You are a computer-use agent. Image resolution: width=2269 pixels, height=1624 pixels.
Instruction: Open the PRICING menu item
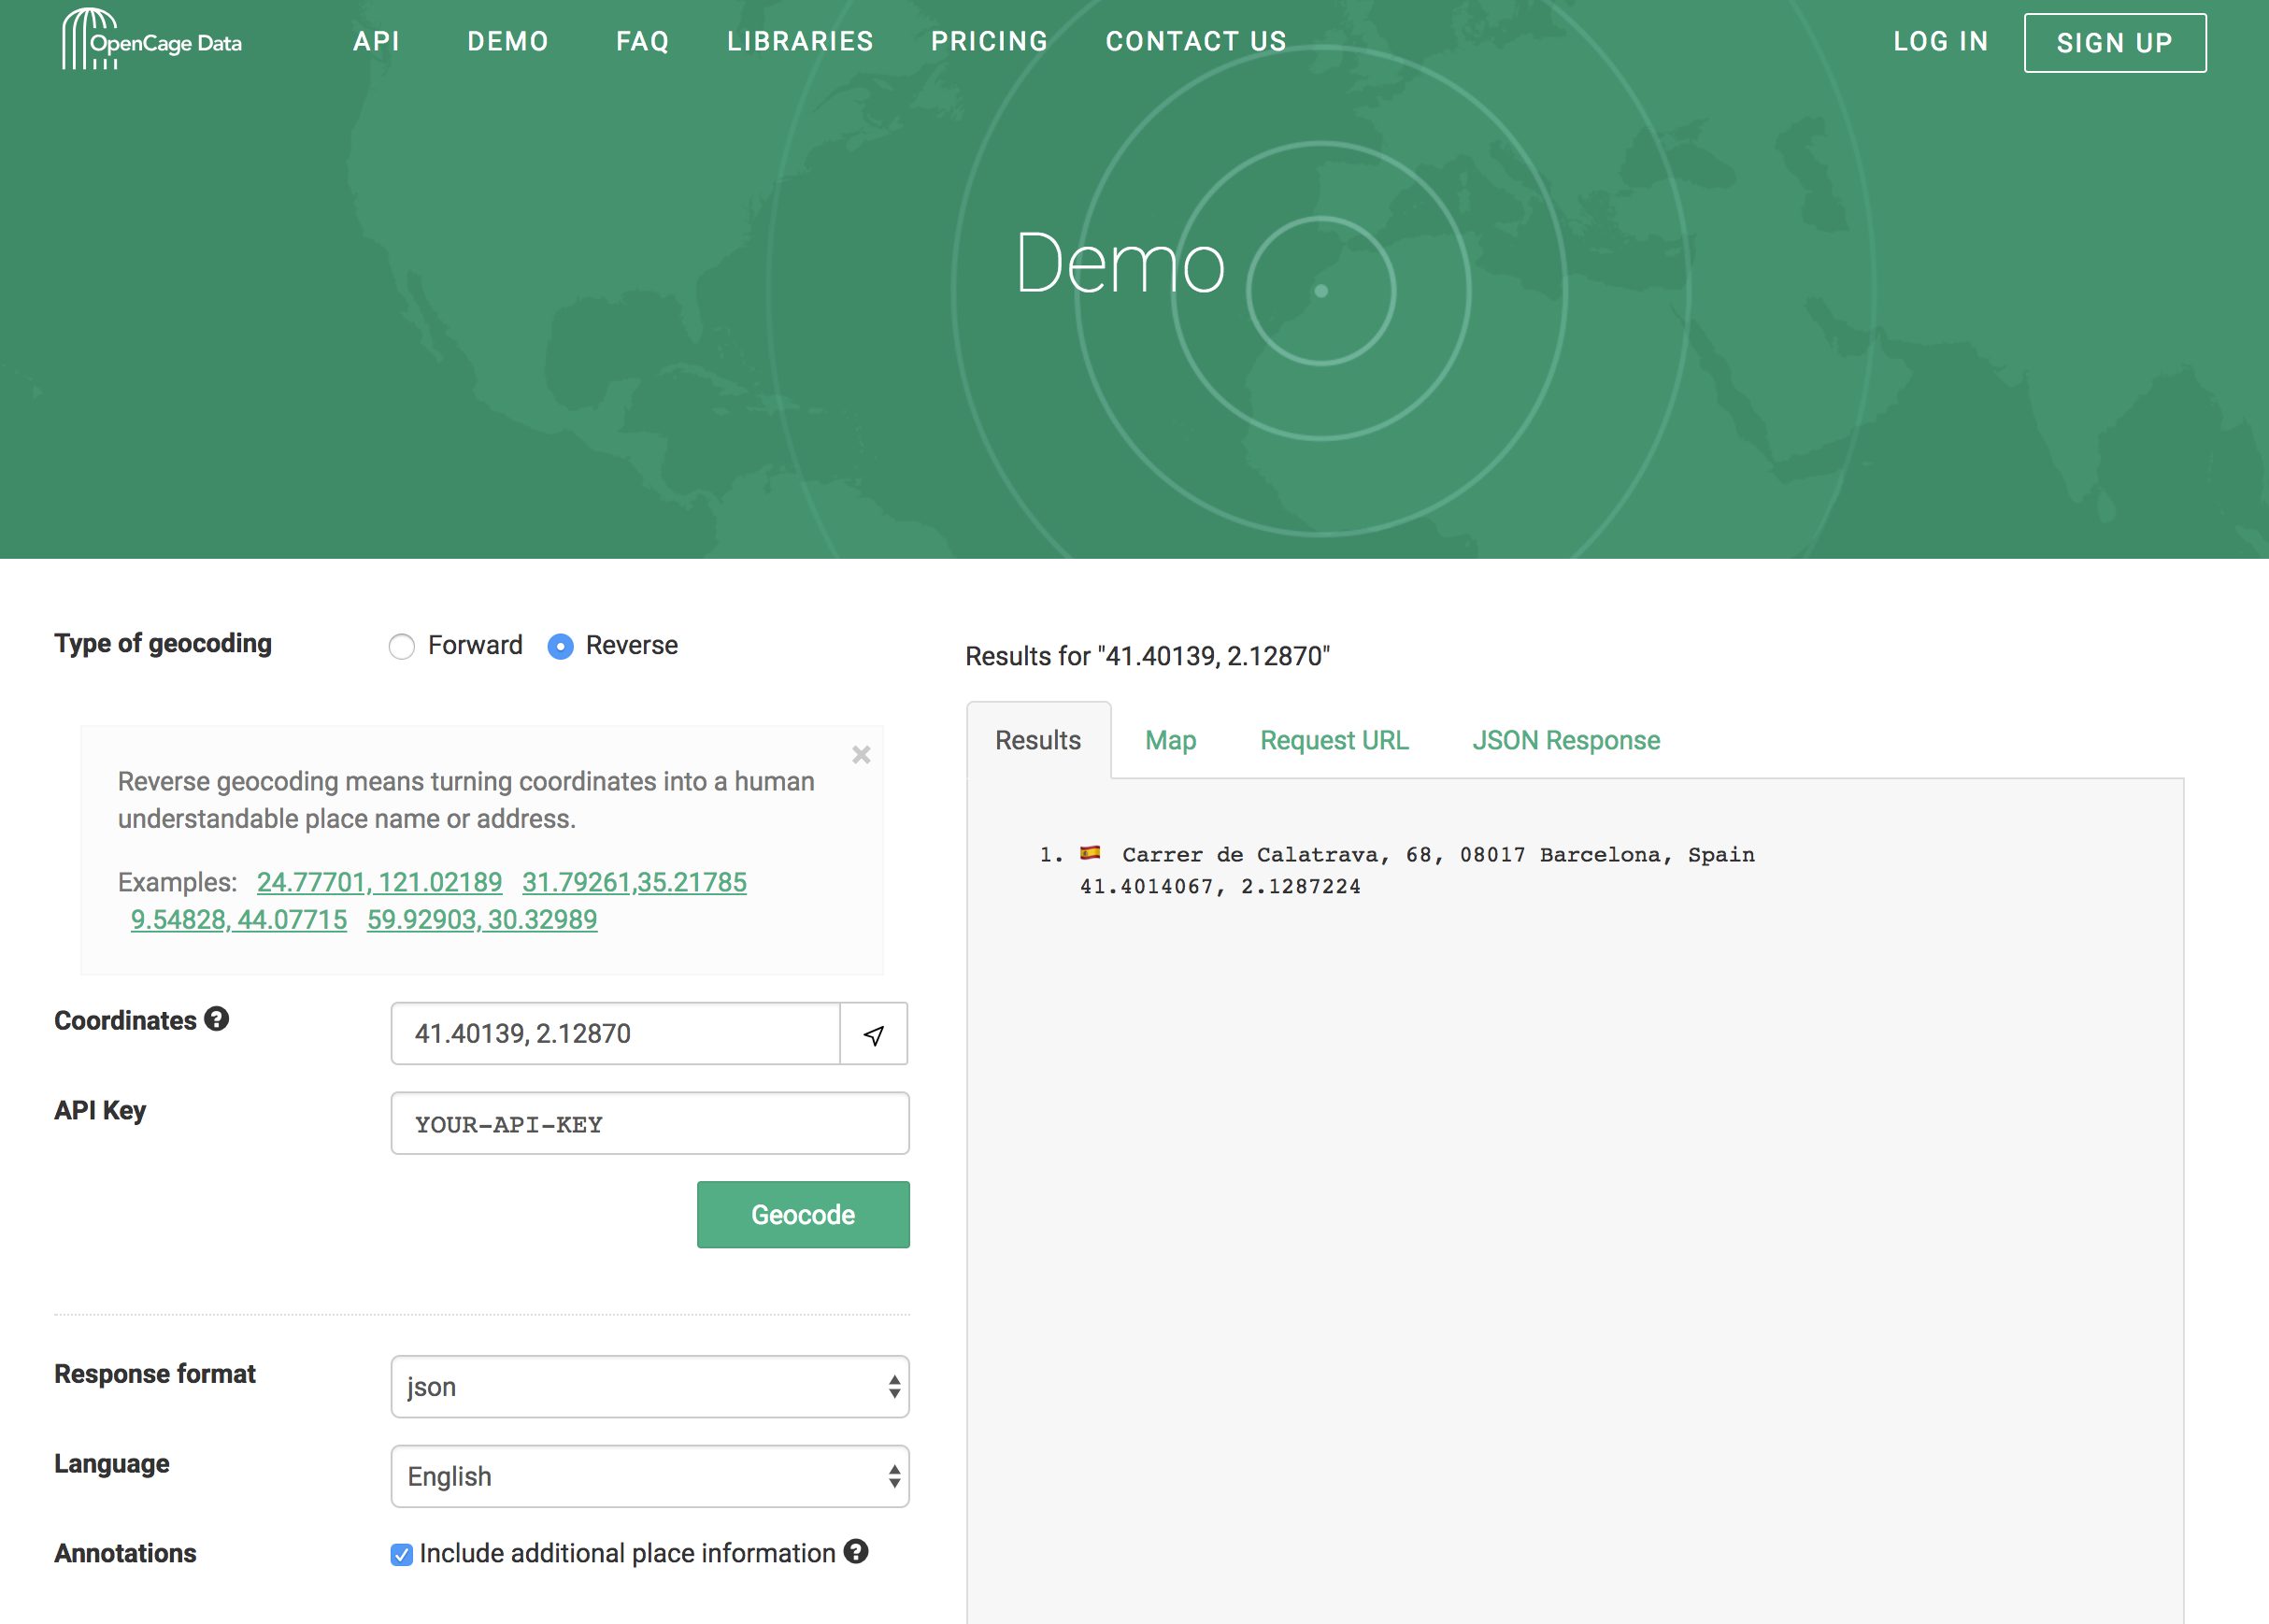(x=989, y=41)
